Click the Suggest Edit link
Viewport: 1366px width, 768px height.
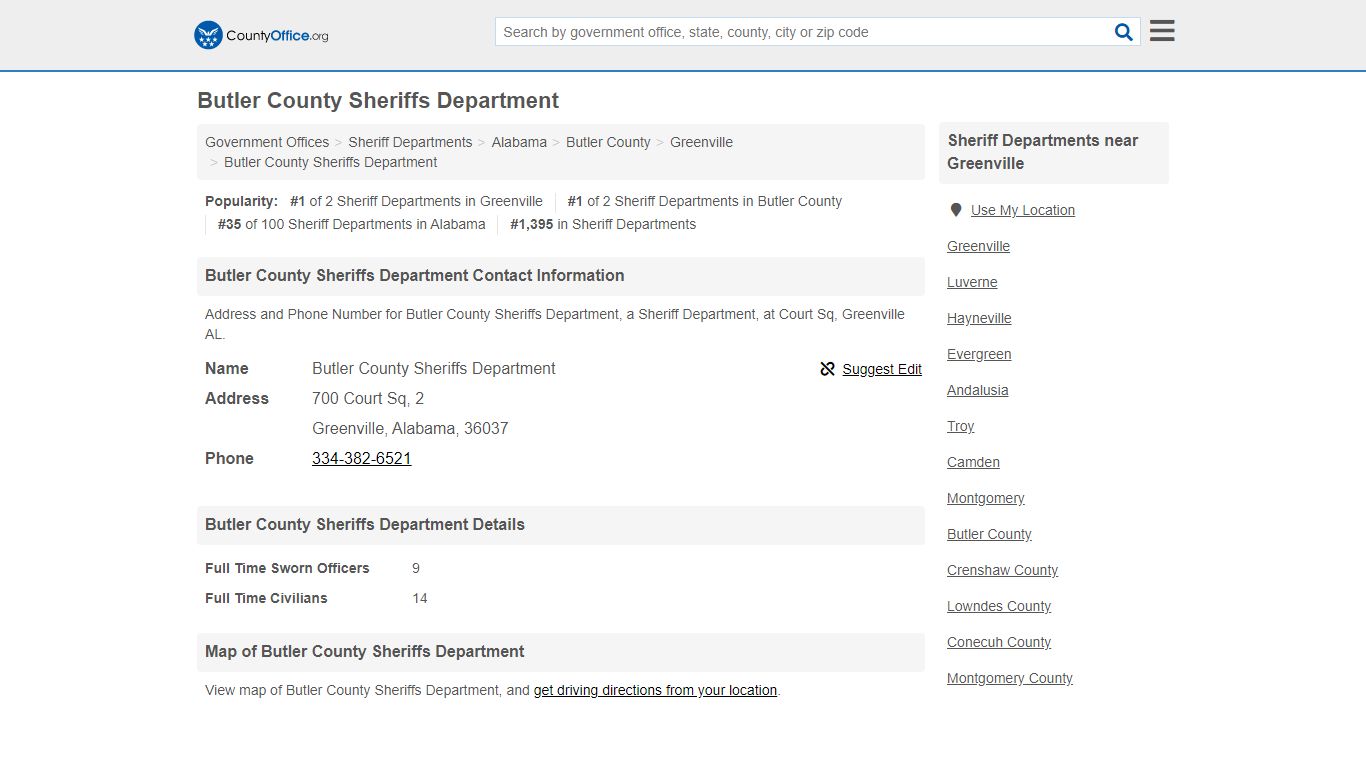[882, 369]
